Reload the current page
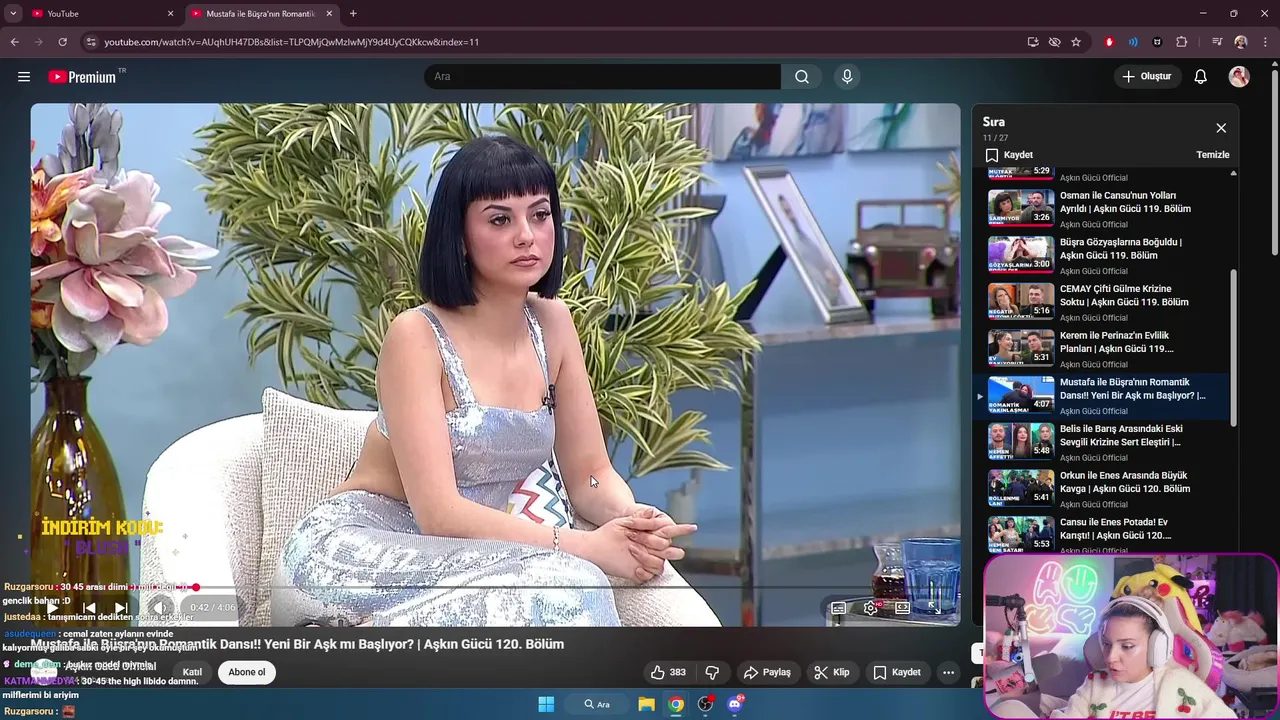1280x720 pixels. [x=62, y=42]
